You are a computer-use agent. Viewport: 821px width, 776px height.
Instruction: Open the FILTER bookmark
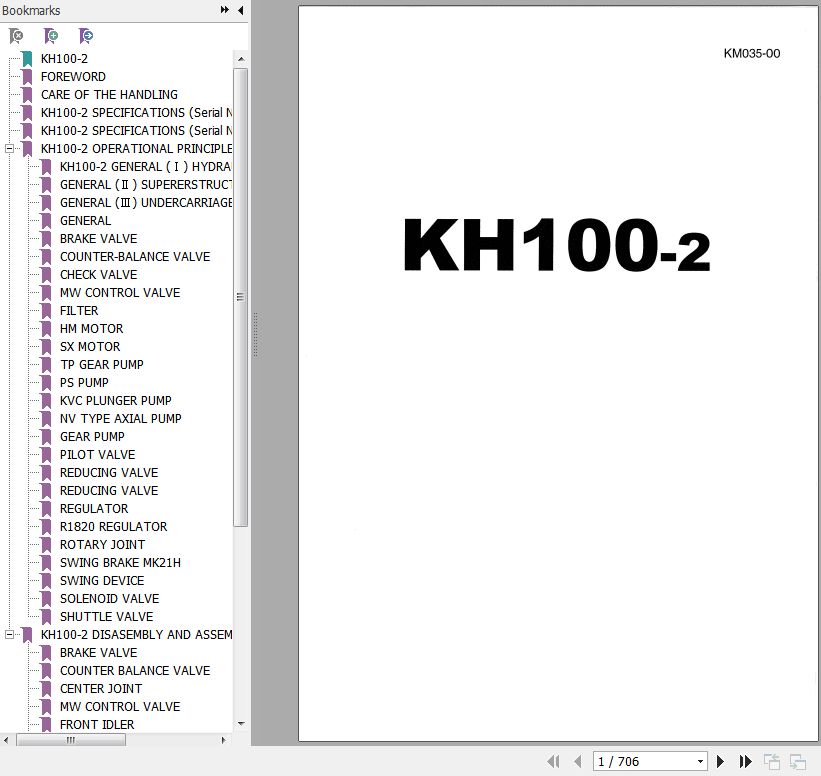pos(79,311)
